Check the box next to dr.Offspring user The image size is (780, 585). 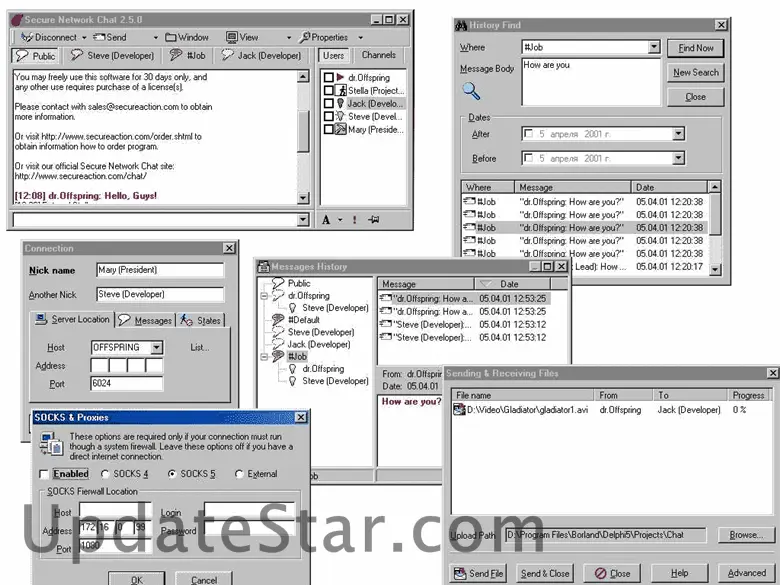pyautogui.click(x=328, y=78)
